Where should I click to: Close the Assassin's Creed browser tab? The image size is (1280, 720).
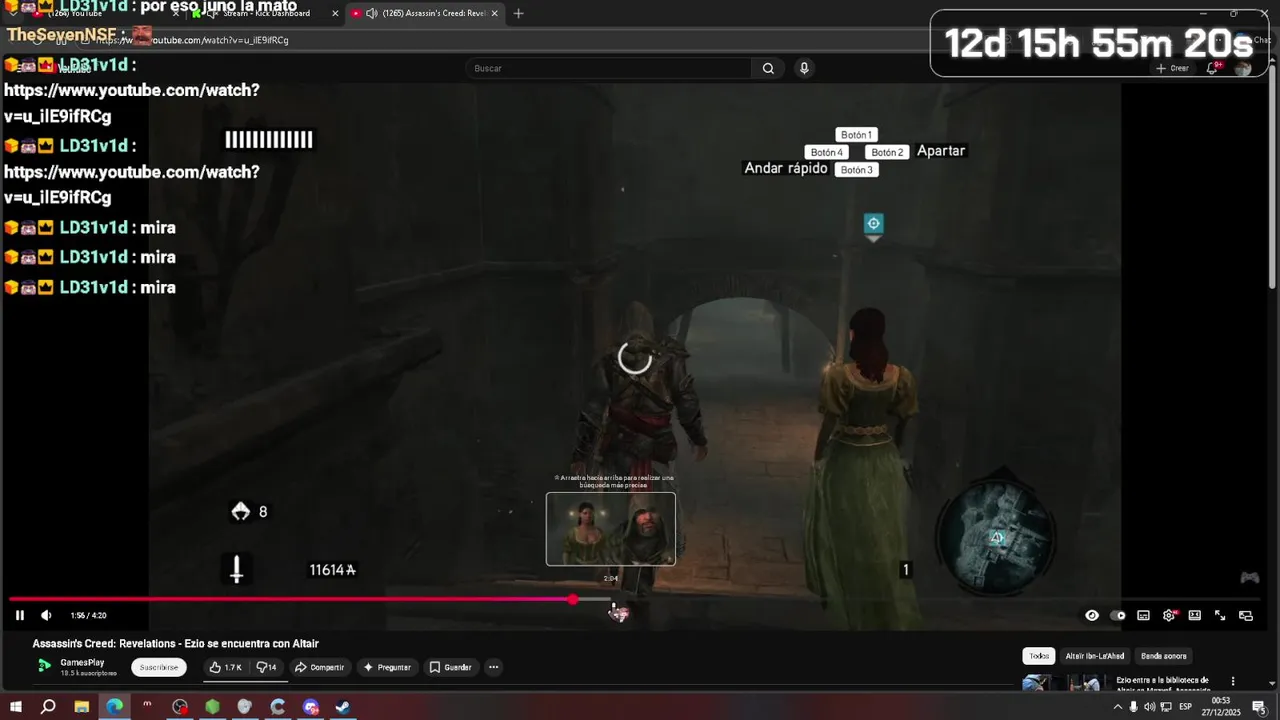(494, 13)
